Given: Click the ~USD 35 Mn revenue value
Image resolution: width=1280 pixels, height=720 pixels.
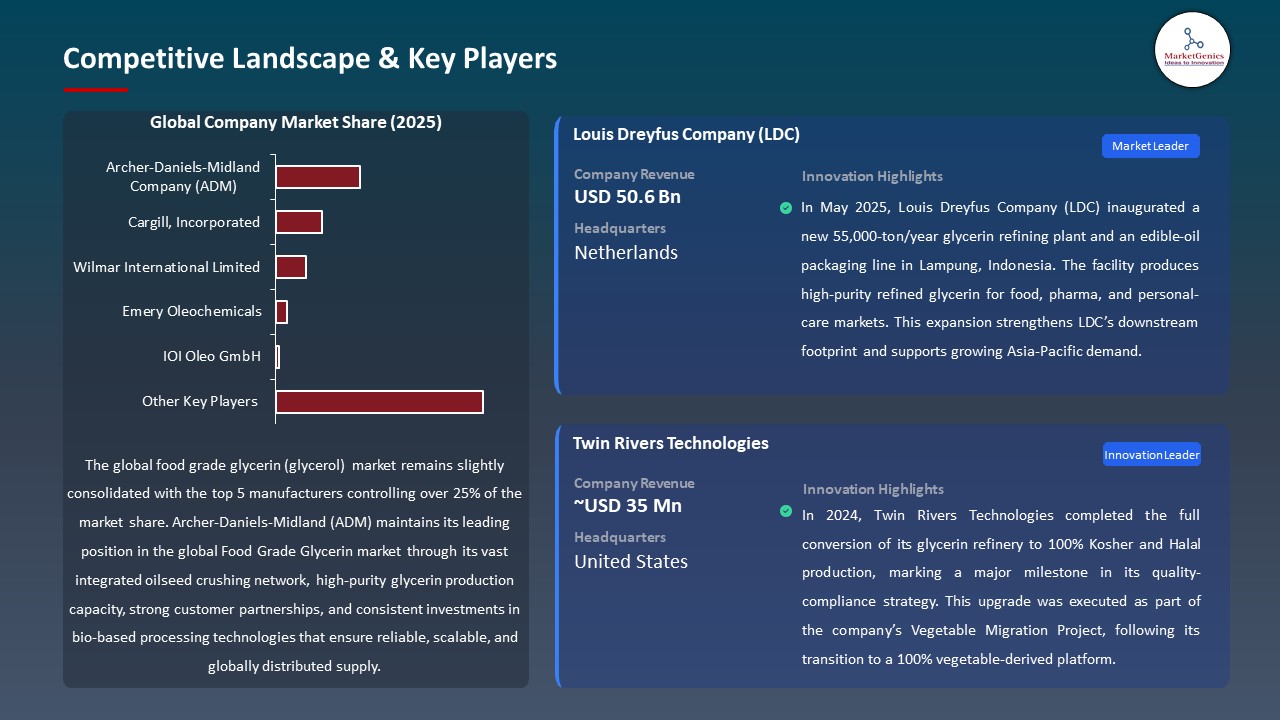Looking at the screenshot, I should (x=628, y=506).
